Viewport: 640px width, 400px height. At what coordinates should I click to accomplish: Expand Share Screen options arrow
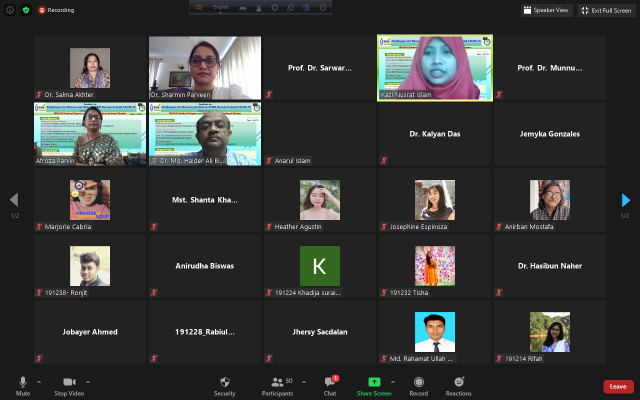(x=392, y=381)
